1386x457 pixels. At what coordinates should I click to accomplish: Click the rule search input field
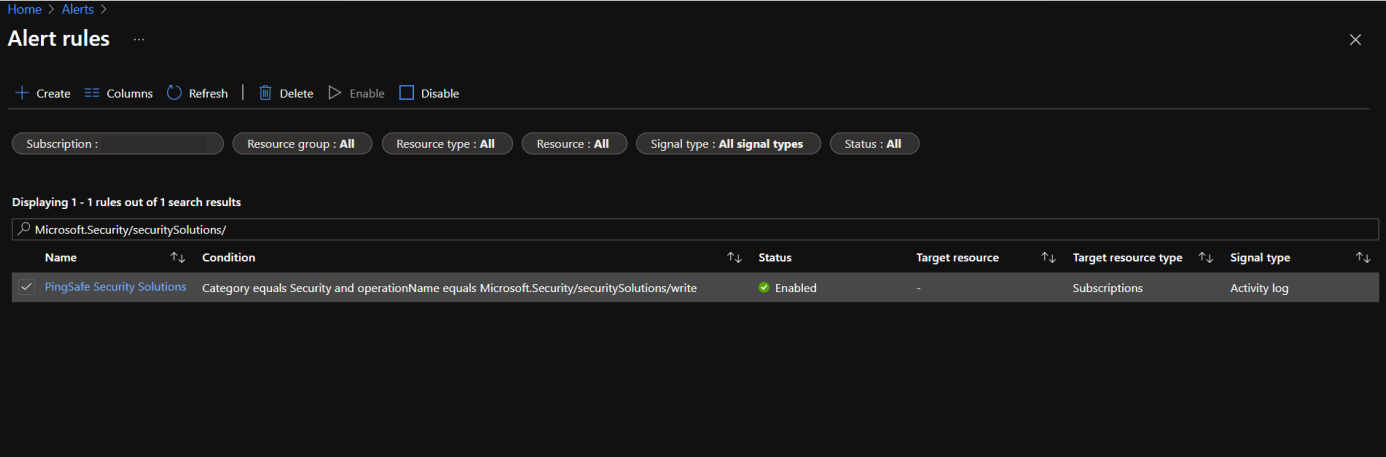(690, 229)
